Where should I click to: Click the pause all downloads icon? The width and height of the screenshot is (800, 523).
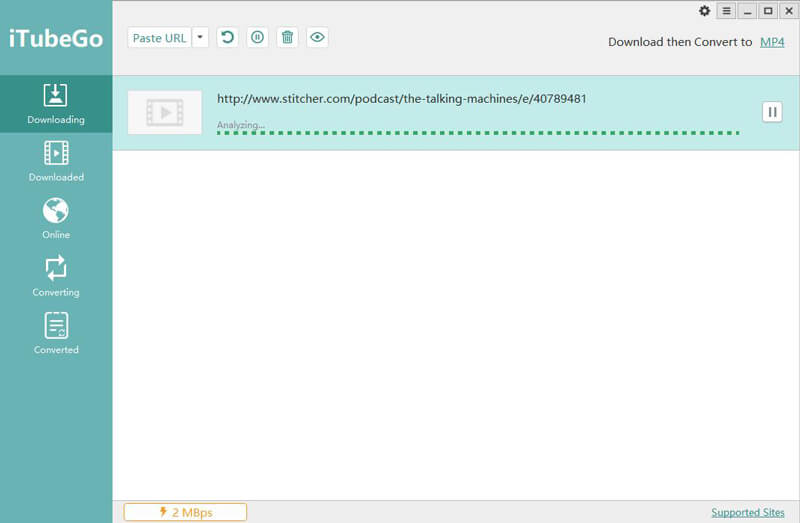pyautogui.click(x=258, y=37)
